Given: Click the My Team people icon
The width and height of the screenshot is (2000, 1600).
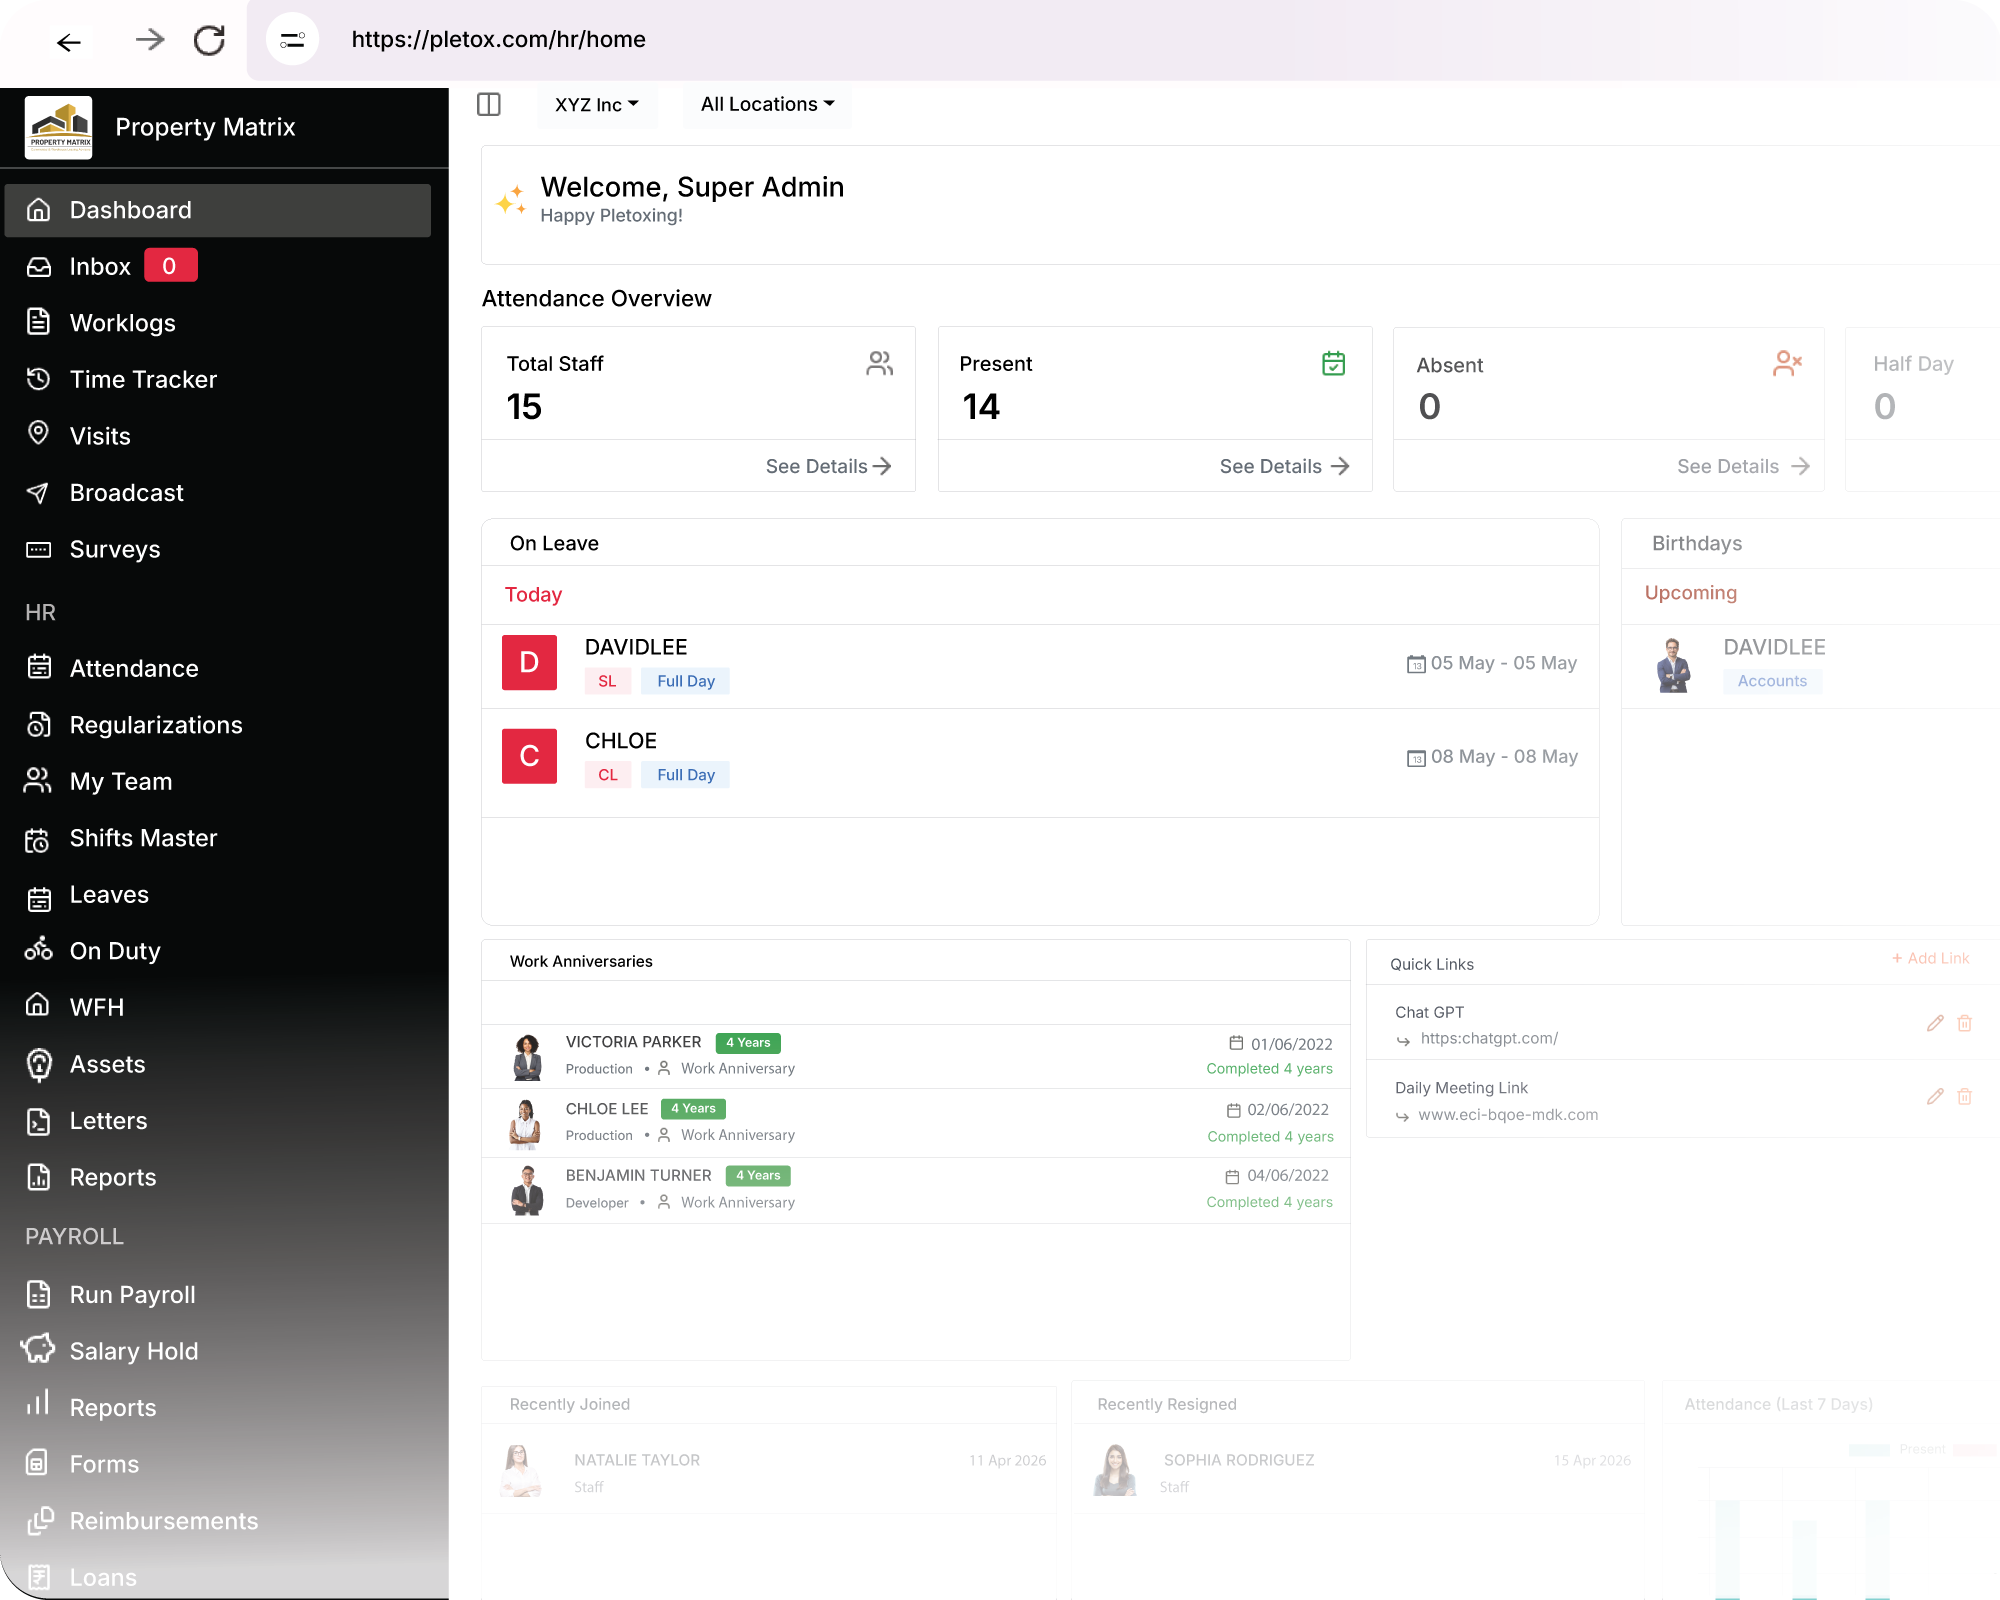Looking at the screenshot, I should 38,781.
